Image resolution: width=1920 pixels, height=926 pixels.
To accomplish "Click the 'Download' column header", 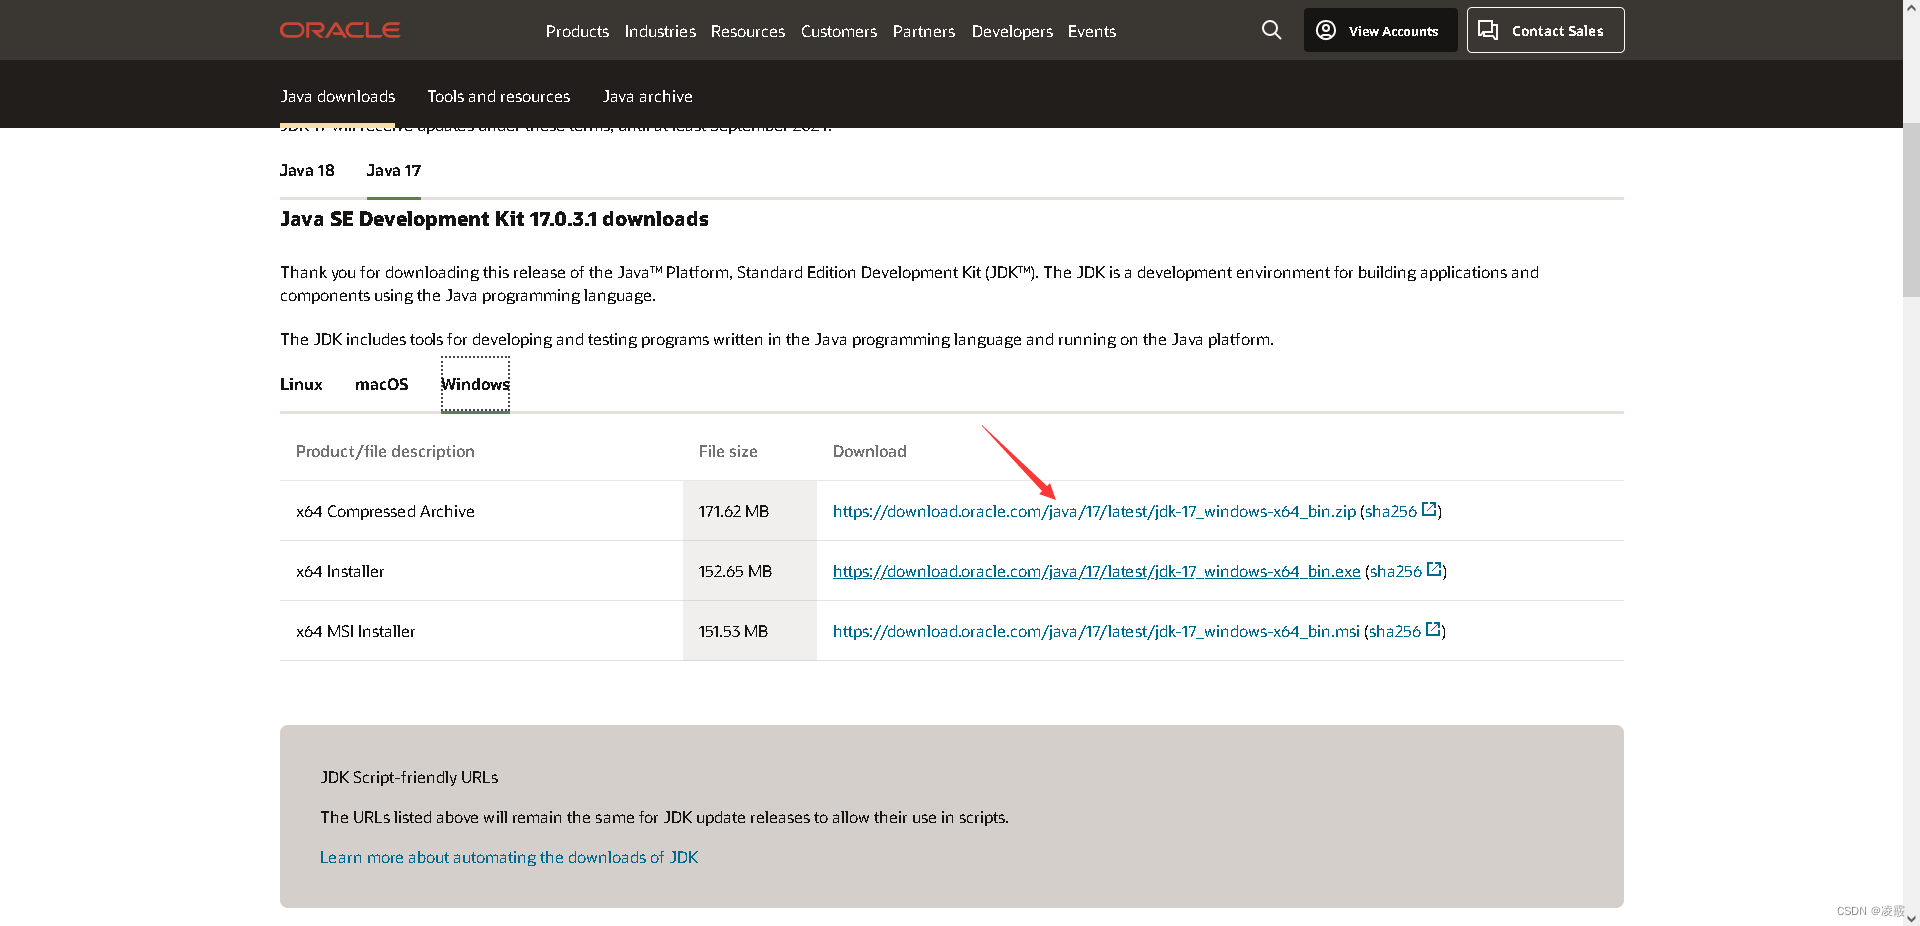I will pyautogui.click(x=869, y=451).
